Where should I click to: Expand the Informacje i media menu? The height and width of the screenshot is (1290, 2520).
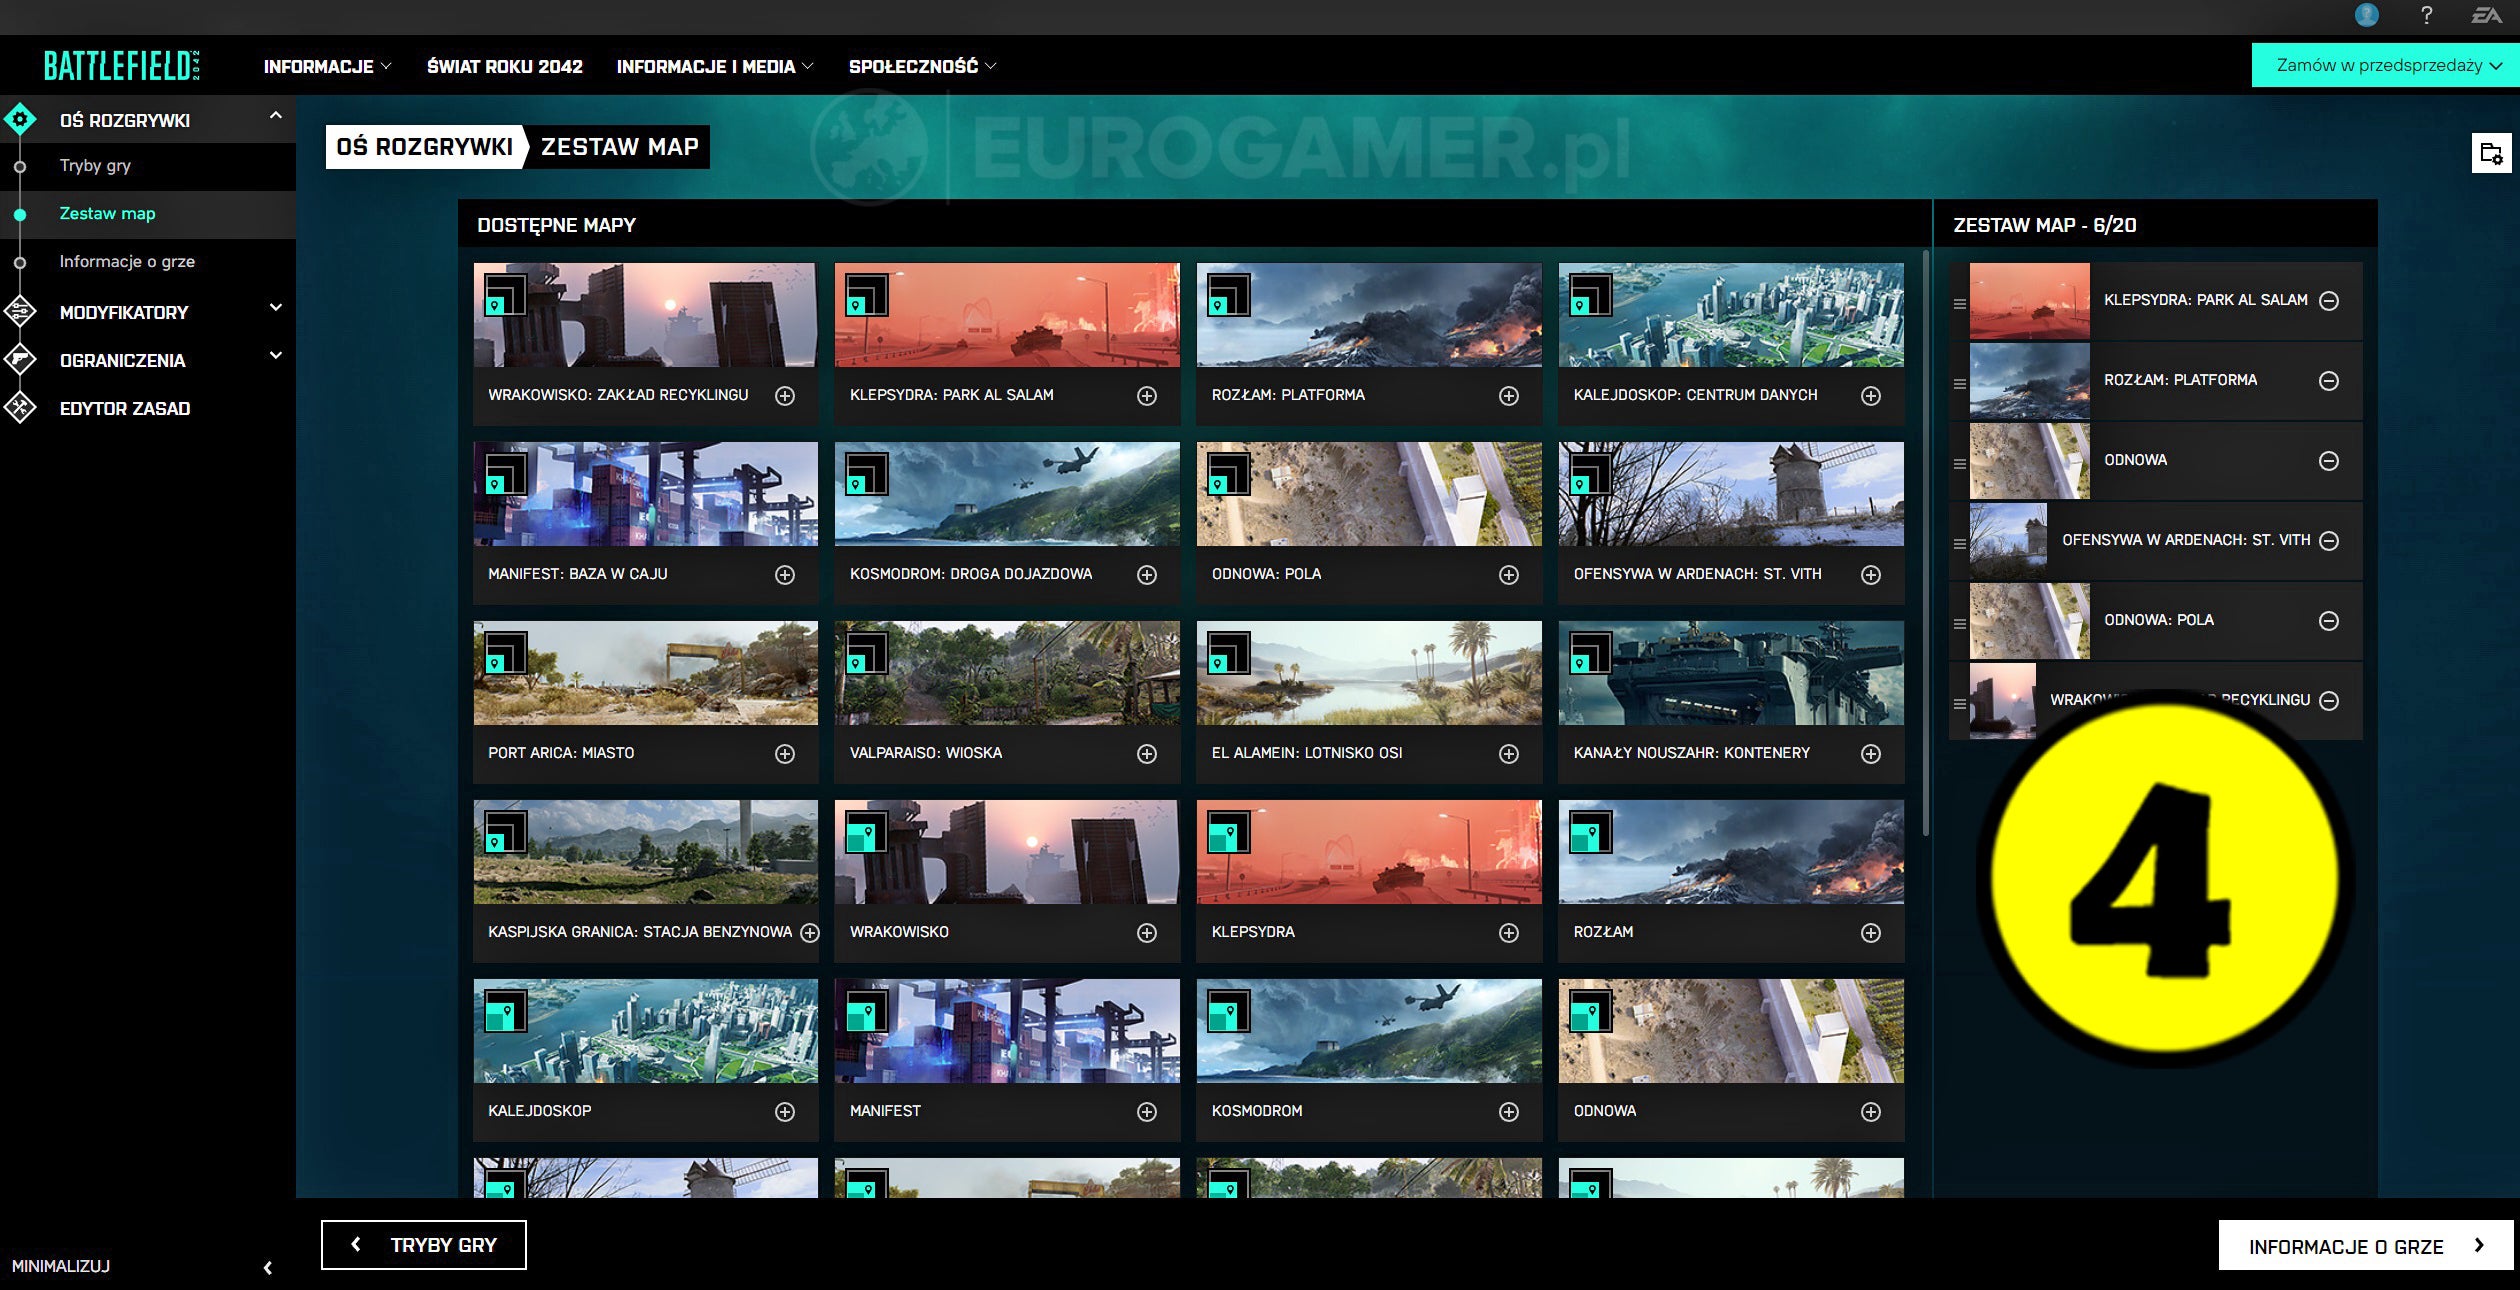715,67
